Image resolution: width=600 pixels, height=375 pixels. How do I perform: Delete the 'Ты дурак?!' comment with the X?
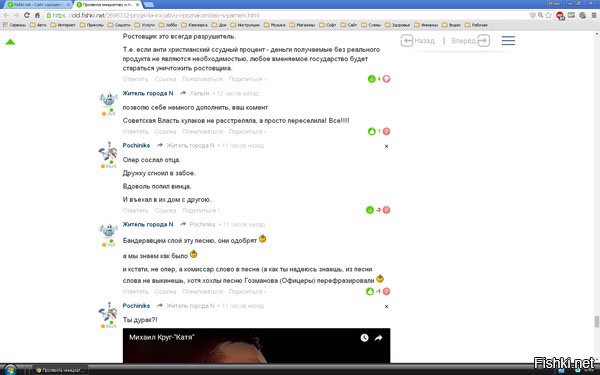[x=386, y=307]
